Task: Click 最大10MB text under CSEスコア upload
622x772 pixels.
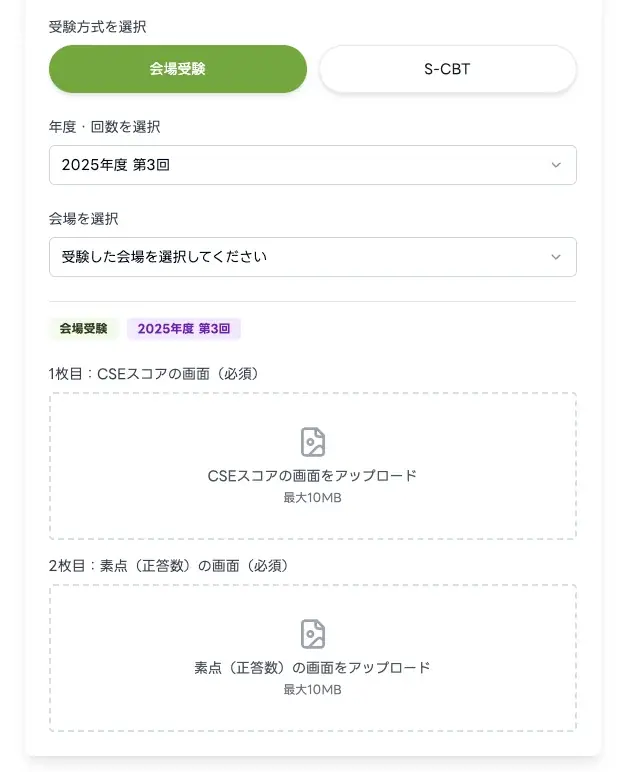Action: click(312, 497)
